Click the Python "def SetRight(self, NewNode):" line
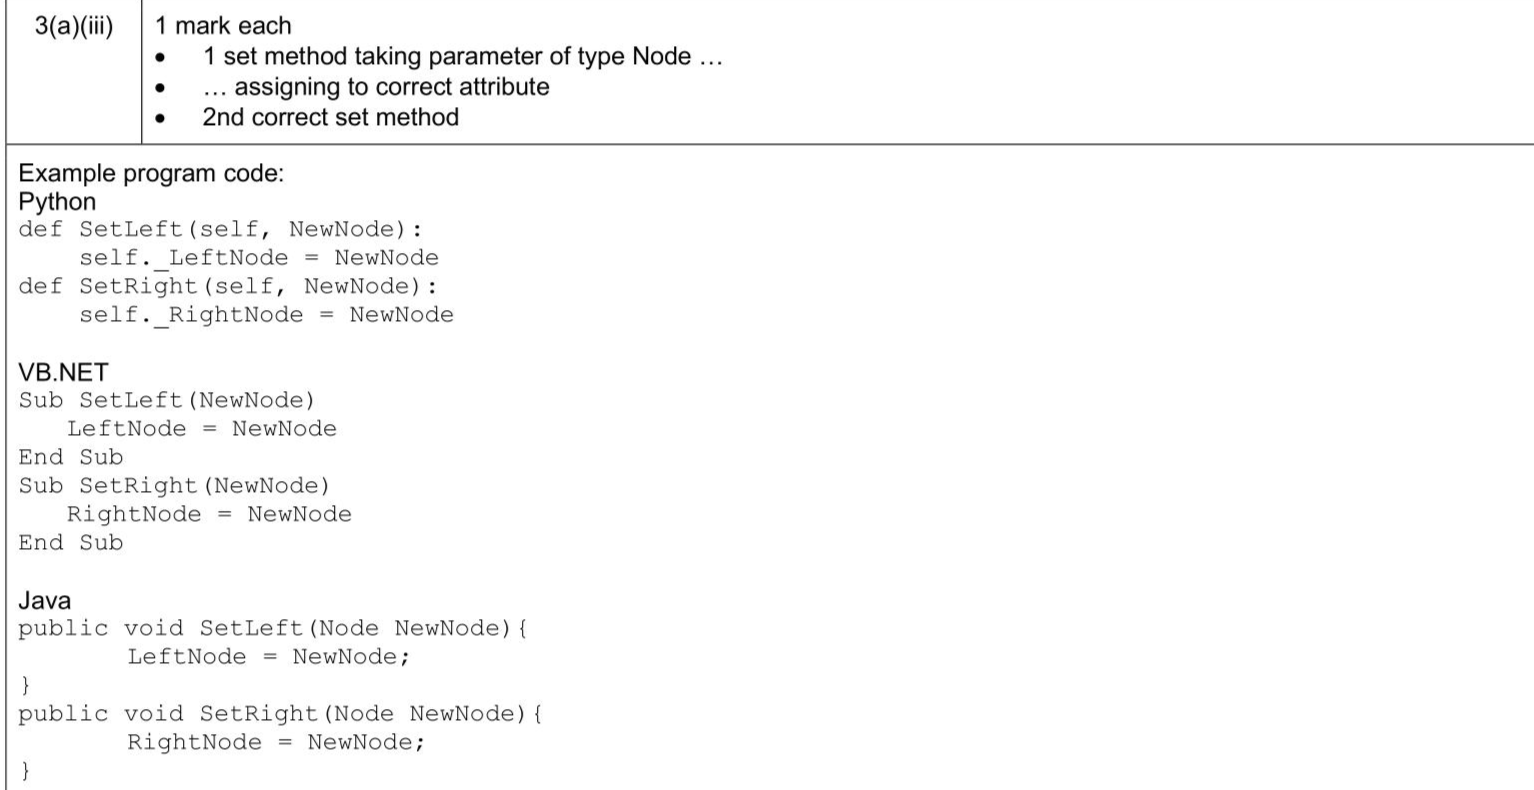Image resolution: width=1534 pixels, height=790 pixels. (228, 286)
